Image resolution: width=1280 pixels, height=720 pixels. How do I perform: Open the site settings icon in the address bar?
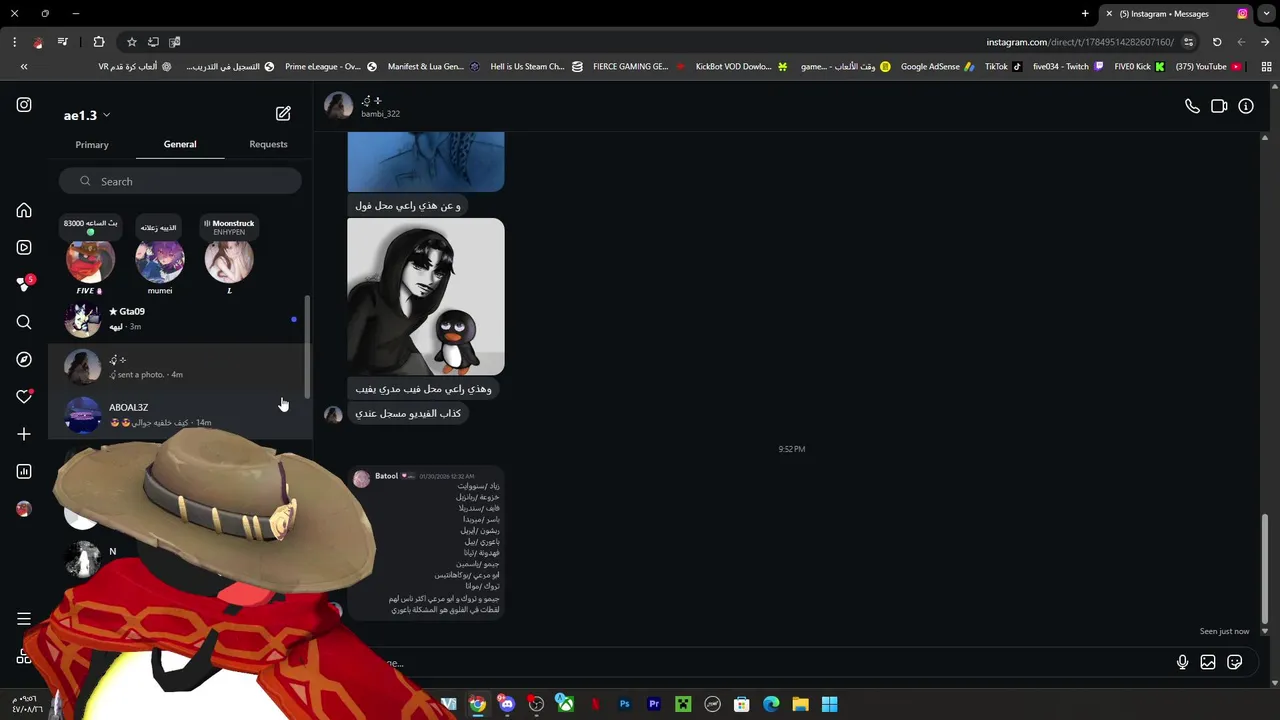(x=1188, y=42)
